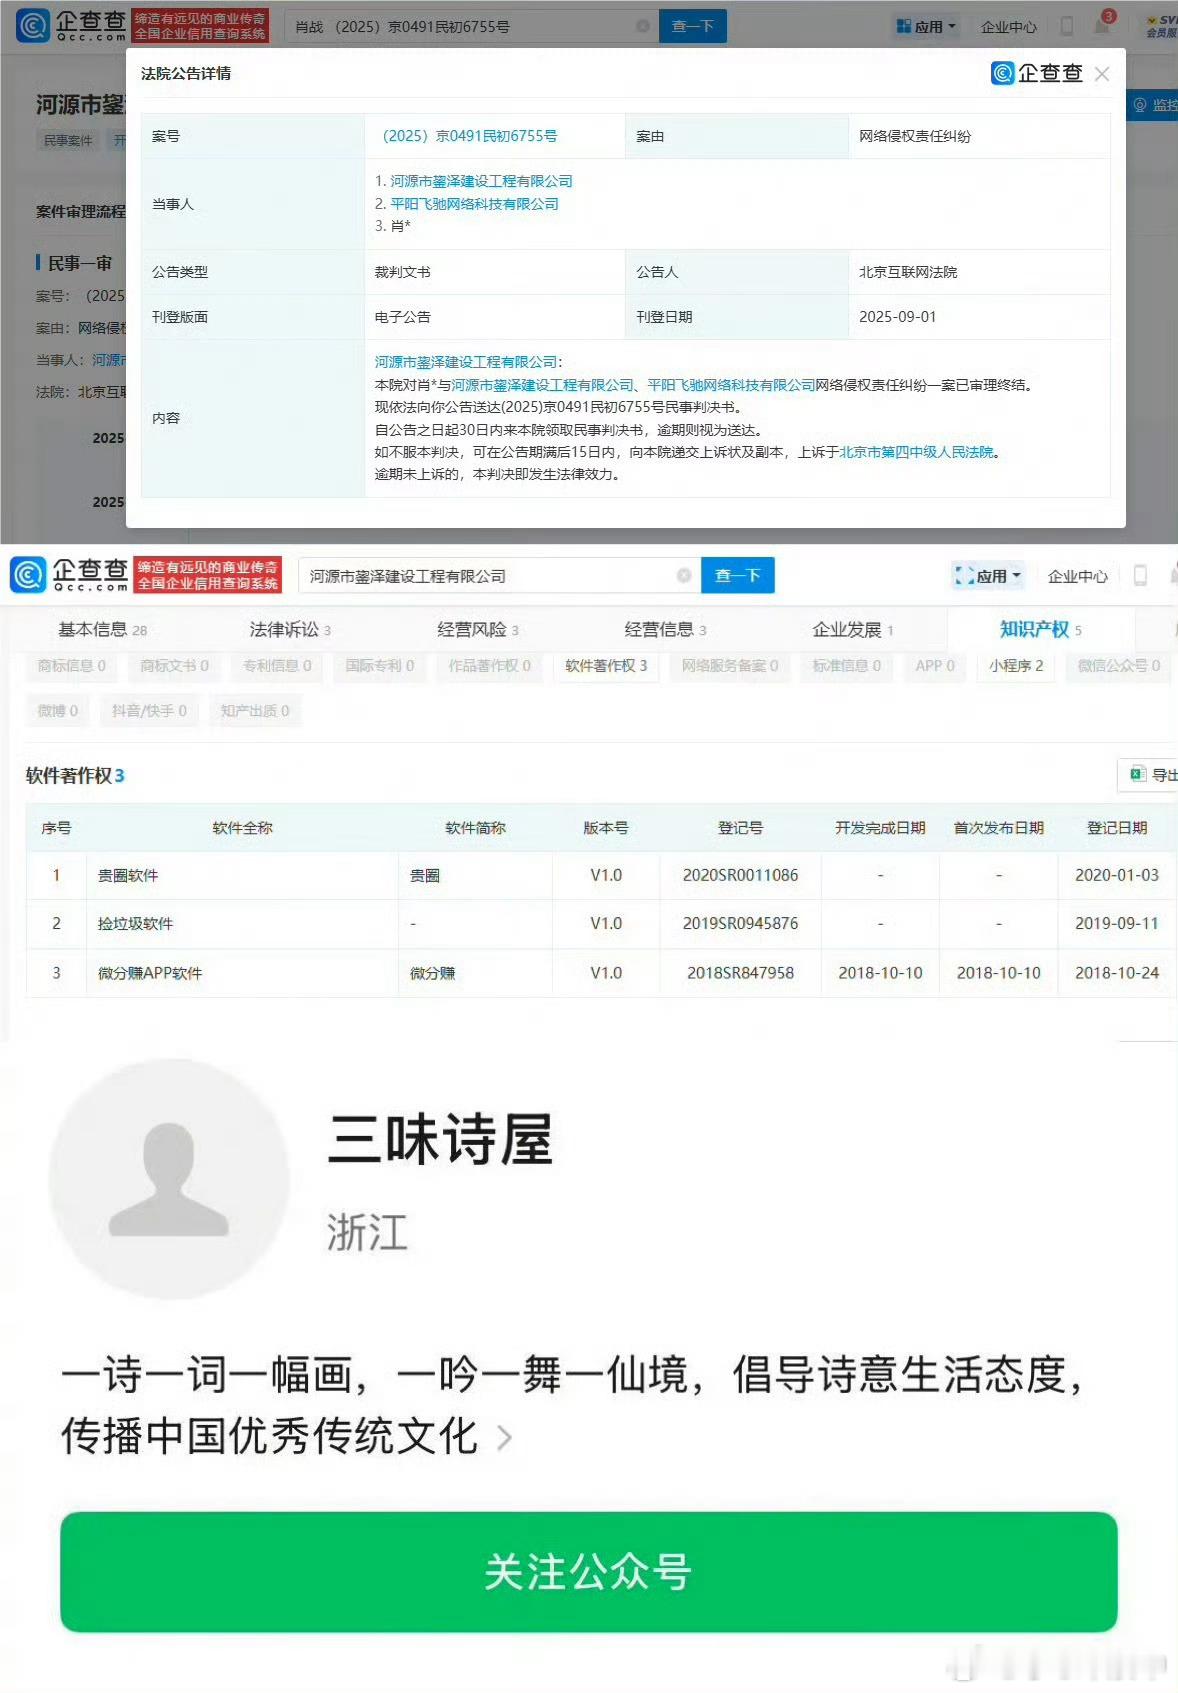Image resolution: width=1178 pixels, height=1693 pixels.
Task: Click 捡垃圾软件 in the software table
Action: [135, 923]
